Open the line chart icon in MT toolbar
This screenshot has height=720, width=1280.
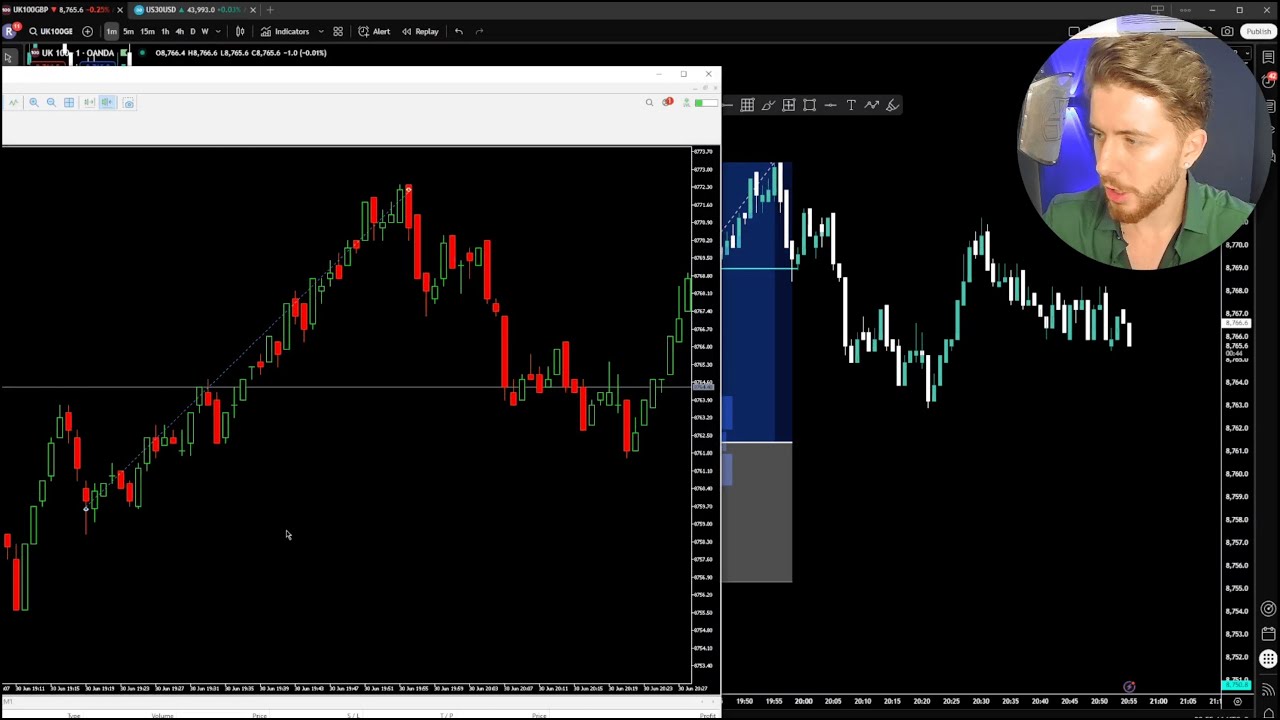[14, 103]
